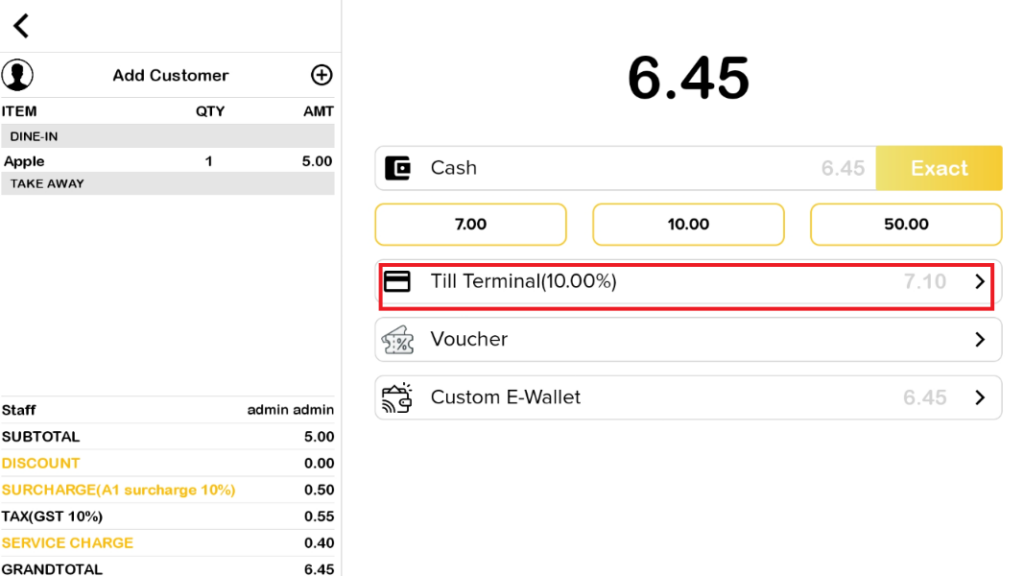Expand the Voucher row chevron
Screen dimensions: 1024x576
(x=980, y=340)
